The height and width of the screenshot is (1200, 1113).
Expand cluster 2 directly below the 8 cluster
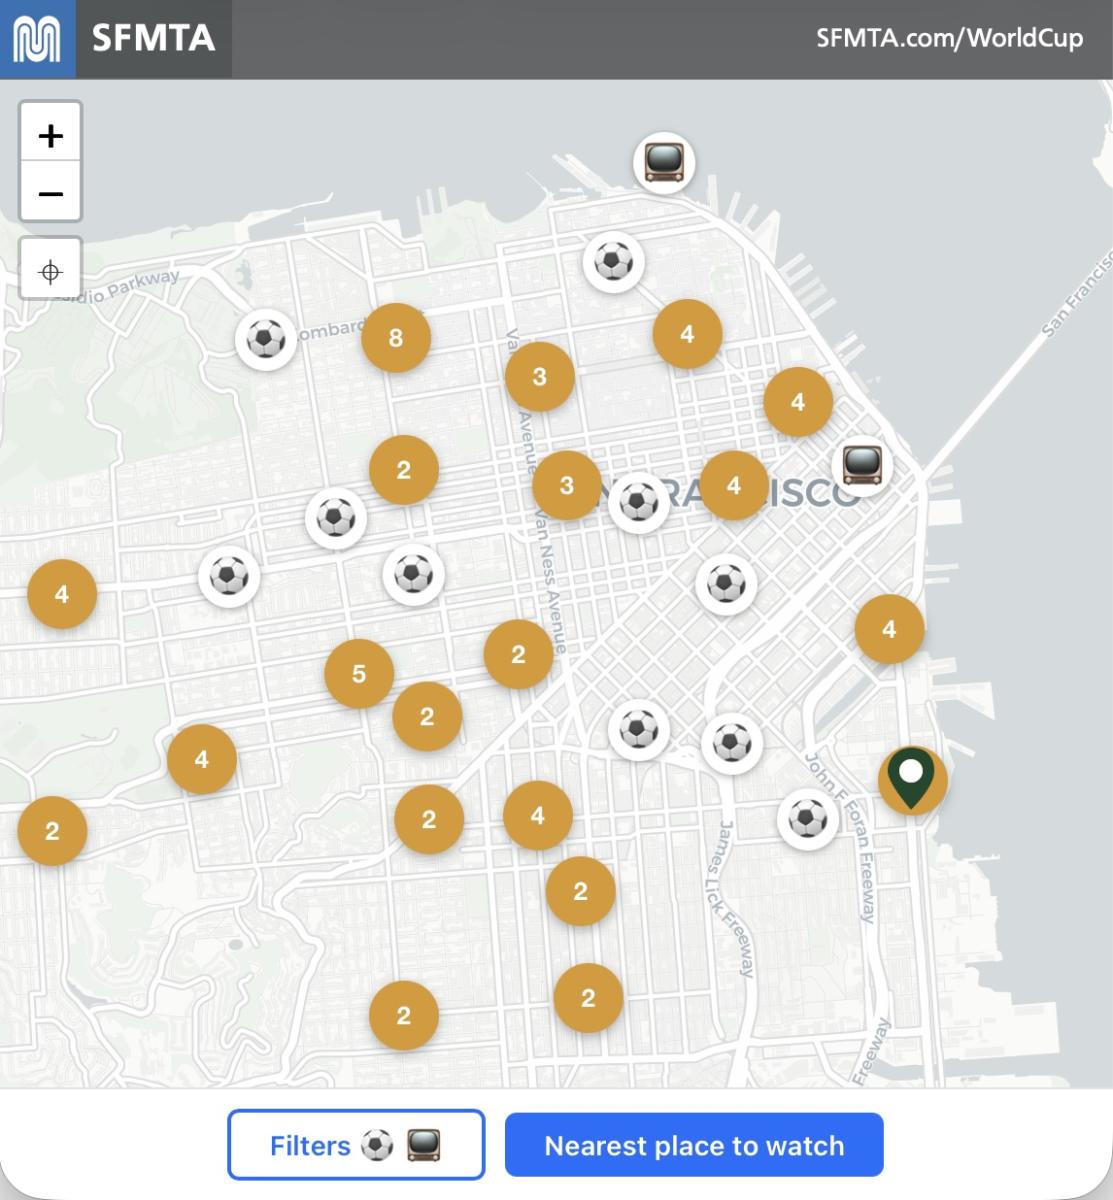click(404, 470)
